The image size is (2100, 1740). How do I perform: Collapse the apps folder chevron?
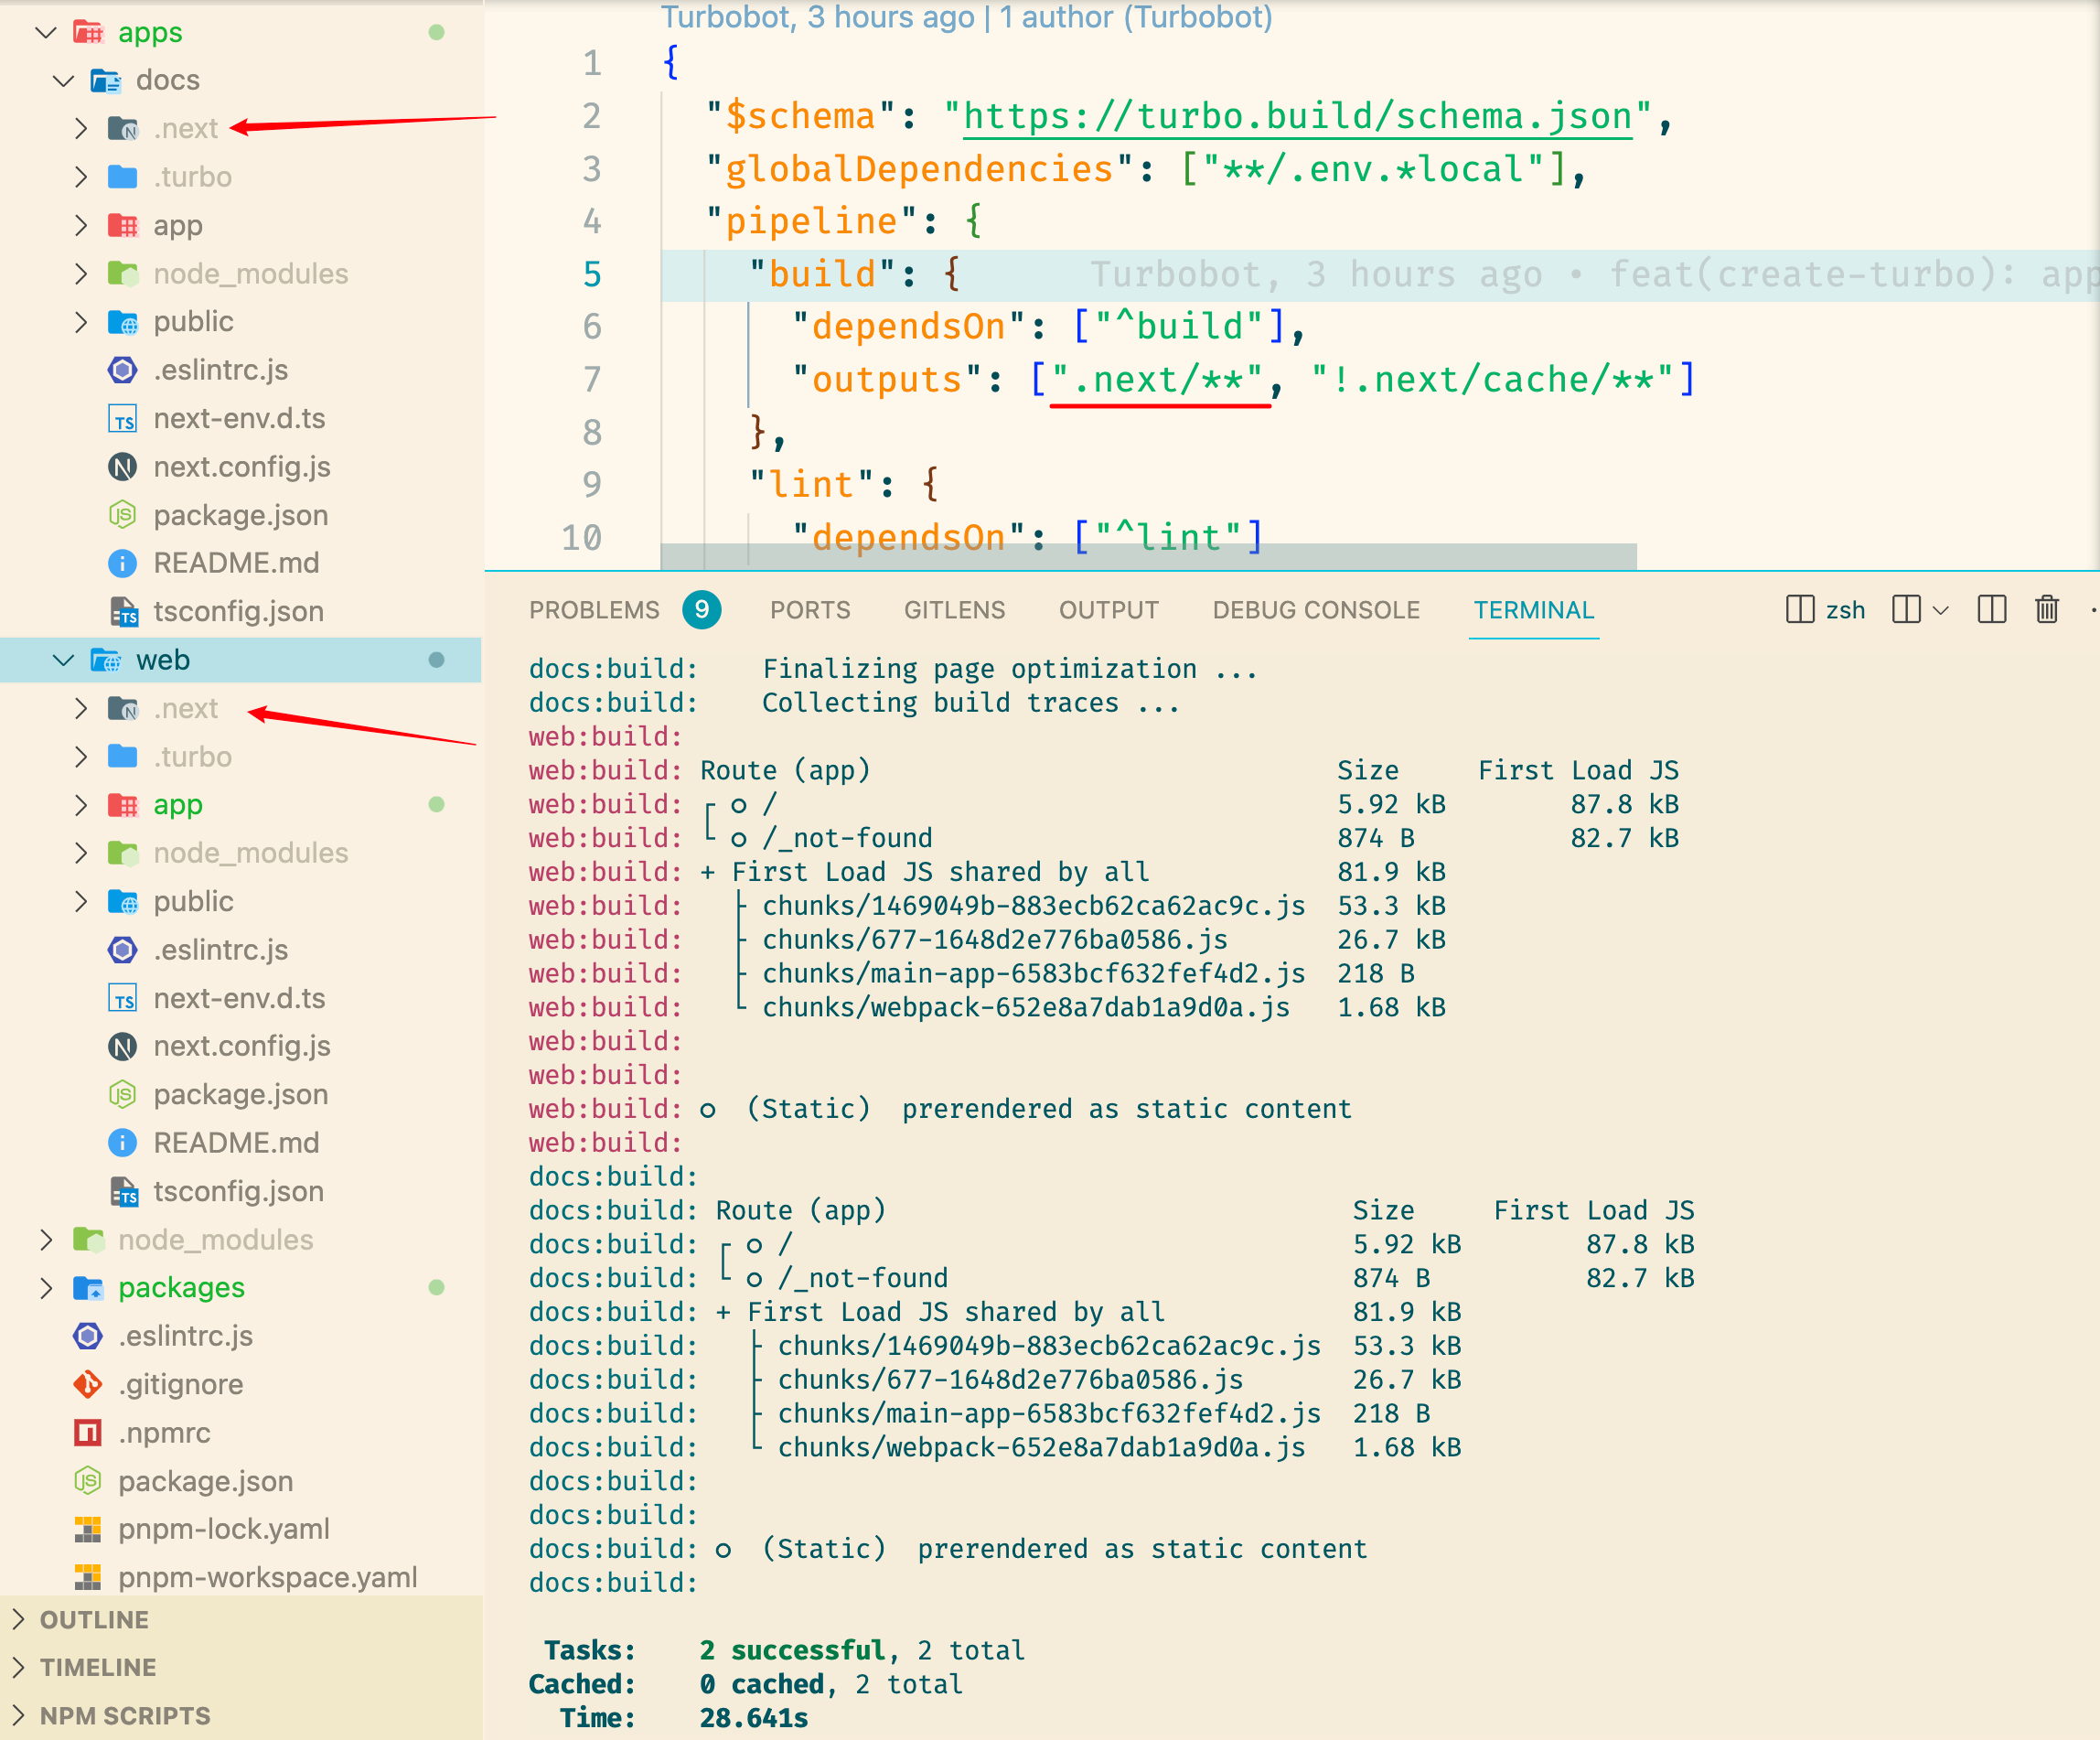[46, 32]
